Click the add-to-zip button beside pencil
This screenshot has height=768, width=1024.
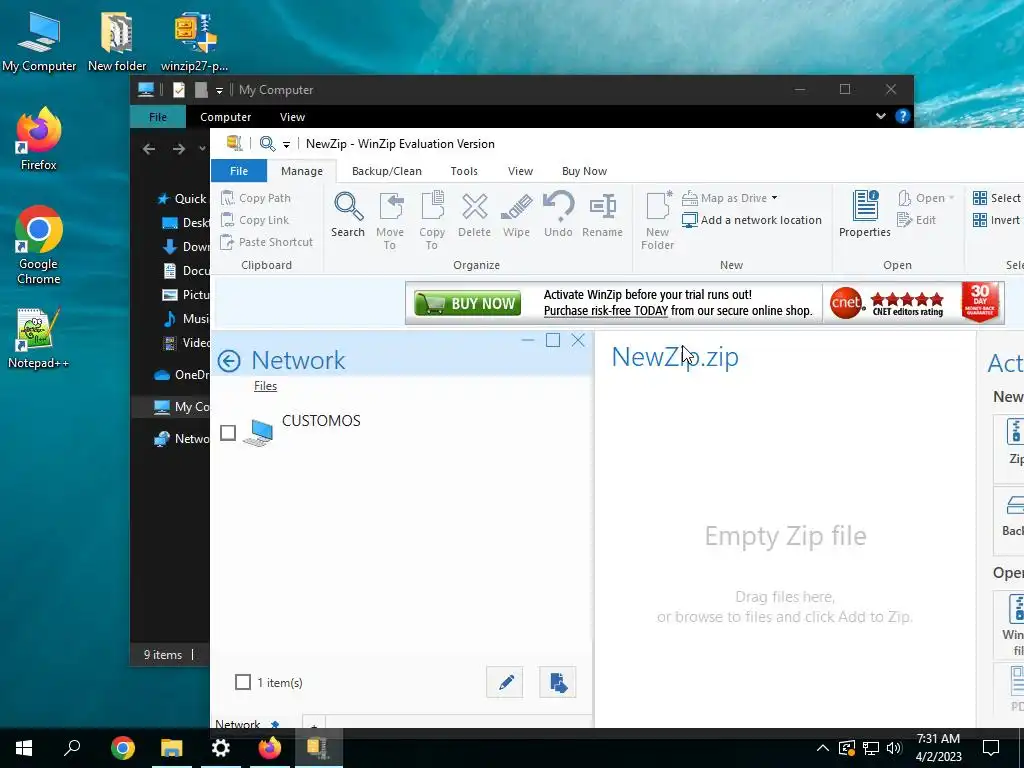click(558, 682)
